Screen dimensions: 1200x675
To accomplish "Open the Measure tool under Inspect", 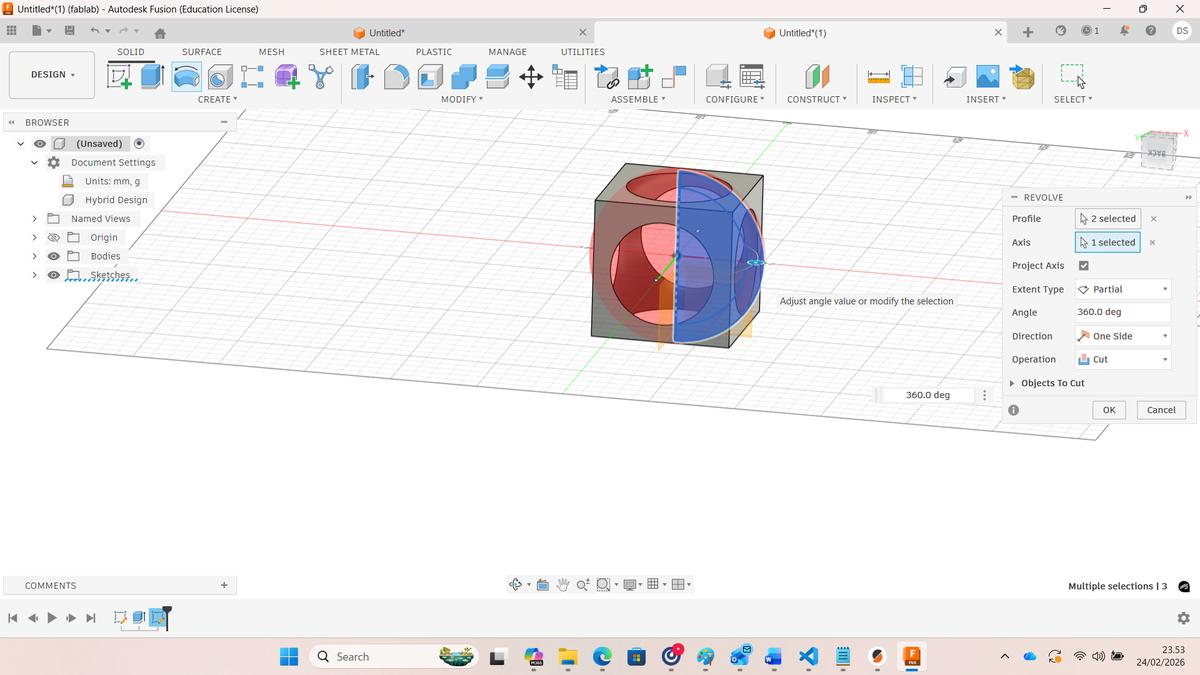I will [878, 75].
